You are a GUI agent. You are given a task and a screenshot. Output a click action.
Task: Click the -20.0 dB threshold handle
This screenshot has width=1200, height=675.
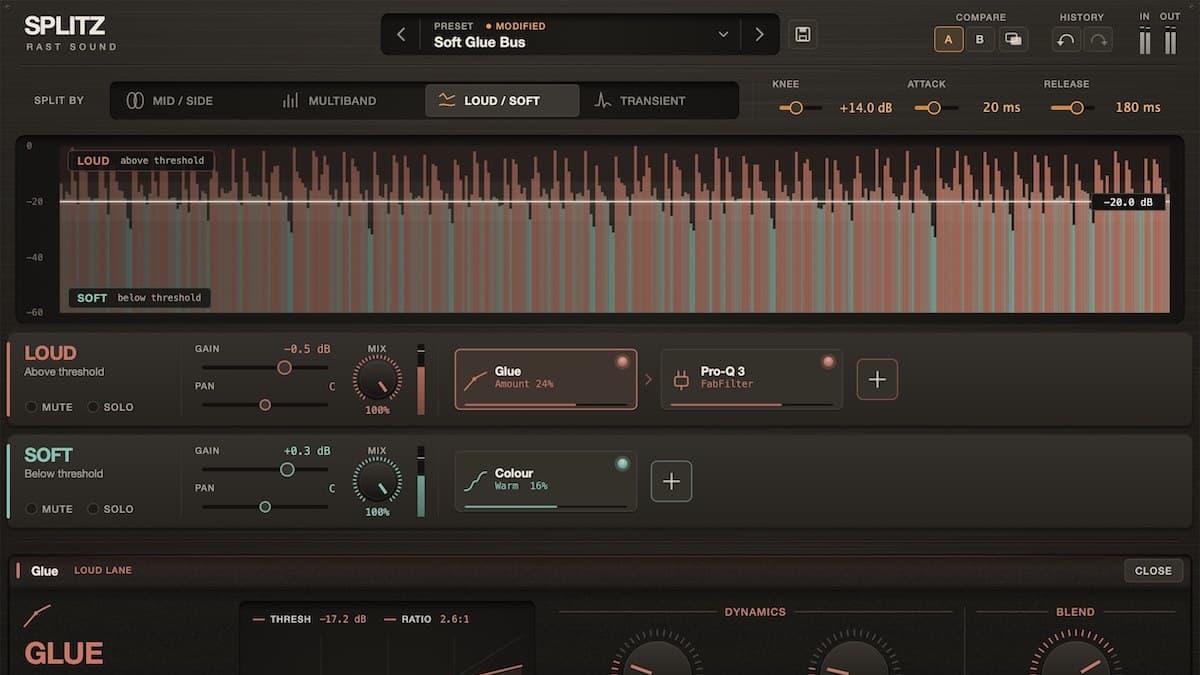1127,202
